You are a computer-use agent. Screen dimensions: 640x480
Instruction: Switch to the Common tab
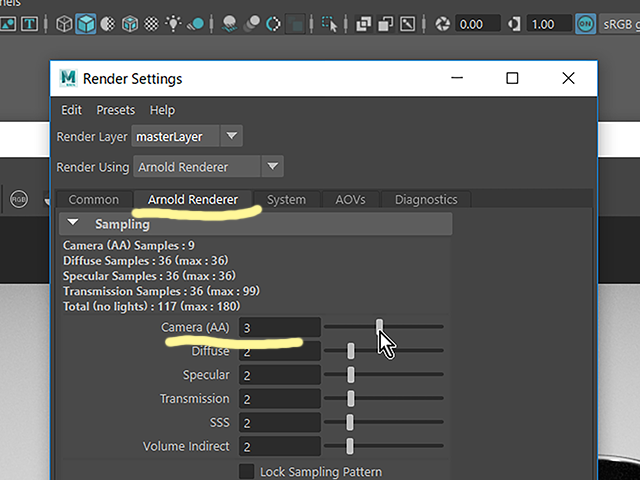(x=94, y=200)
